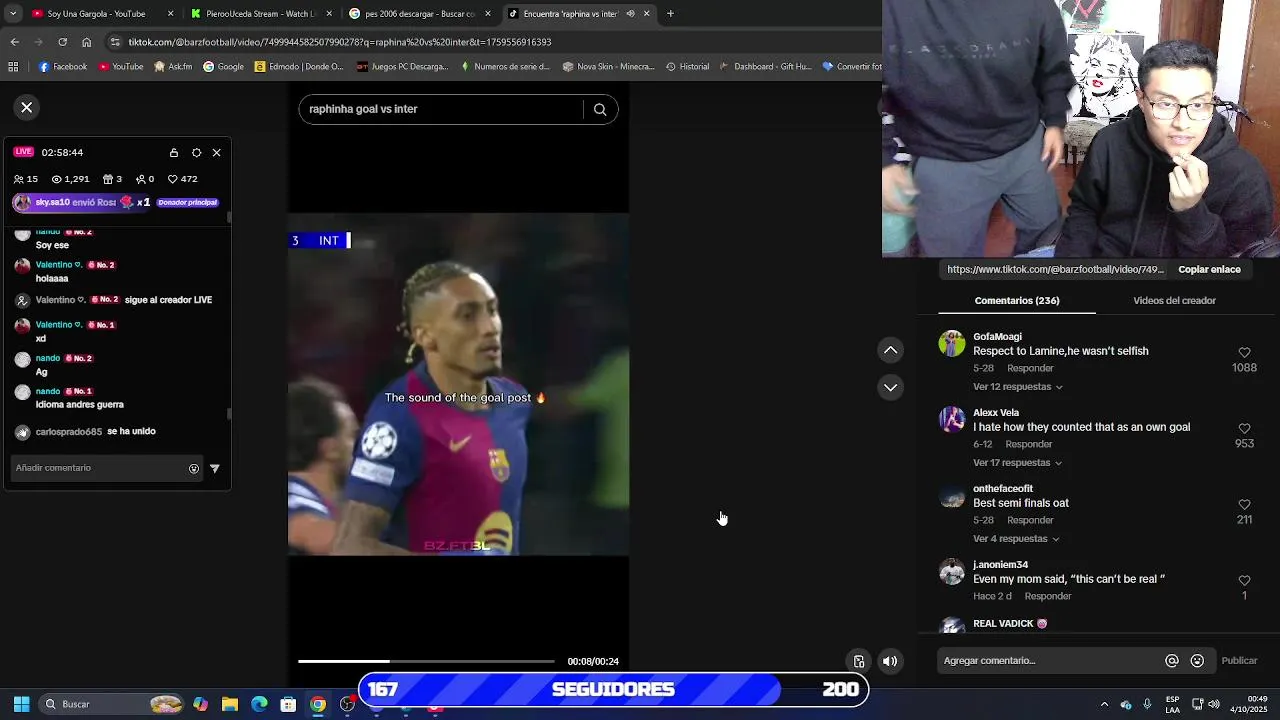Screen dimensions: 1280x720
Task: Go to previous video with up chevron
Action: tap(890, 350)
